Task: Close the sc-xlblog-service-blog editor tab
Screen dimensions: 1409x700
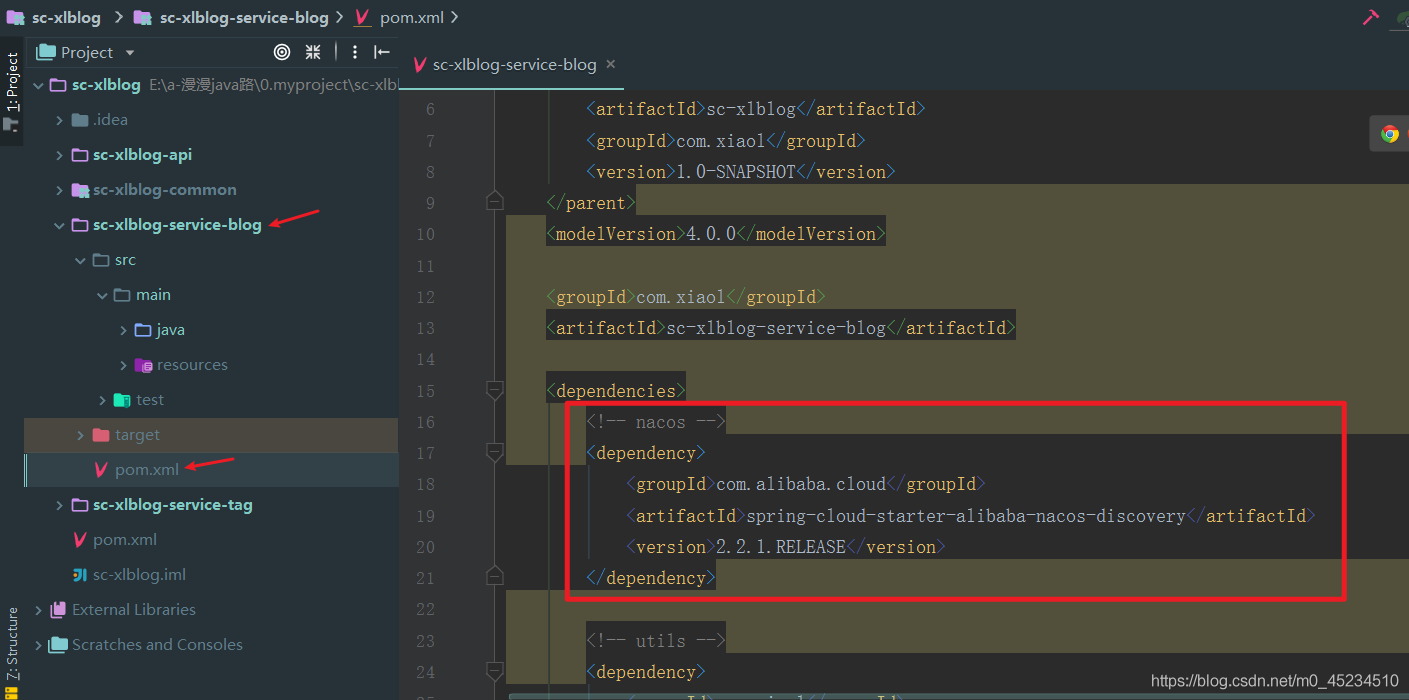Action: tap(611, 64)
